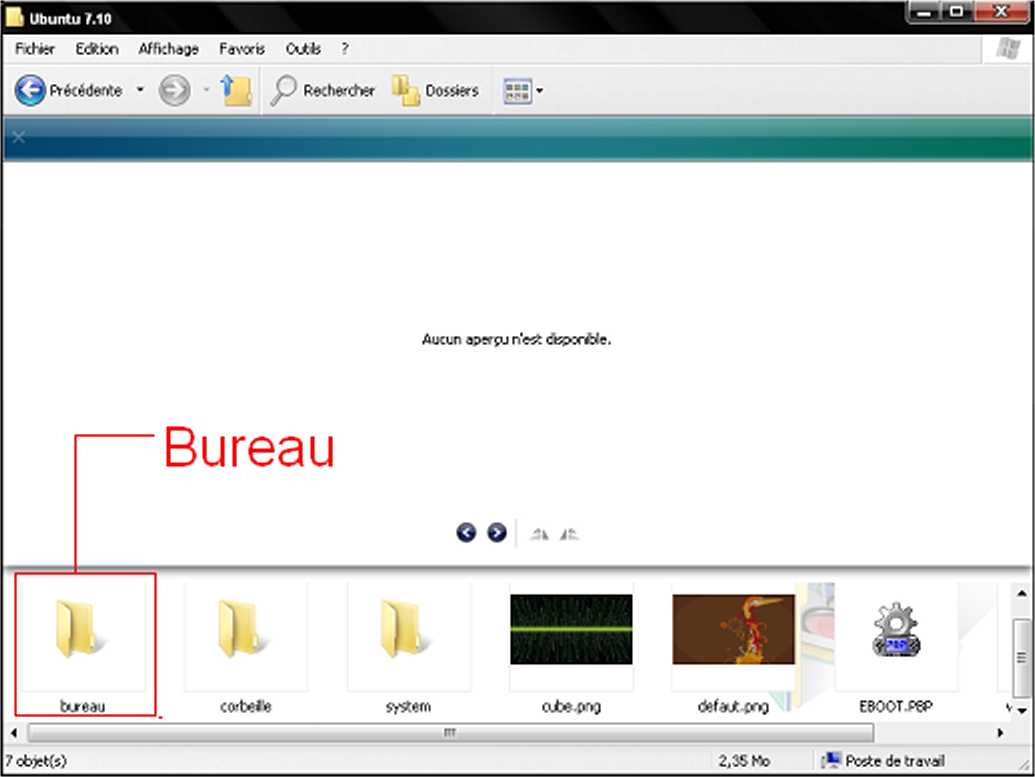Open the Fichier menu
Screen dimensions: 1035x777
click(x=35, y=49)
